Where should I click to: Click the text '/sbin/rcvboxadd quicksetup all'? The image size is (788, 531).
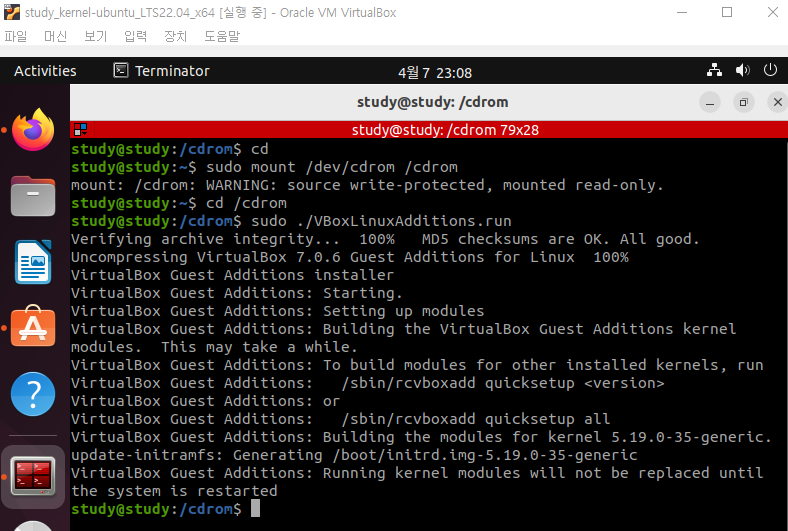pos(475,419)
